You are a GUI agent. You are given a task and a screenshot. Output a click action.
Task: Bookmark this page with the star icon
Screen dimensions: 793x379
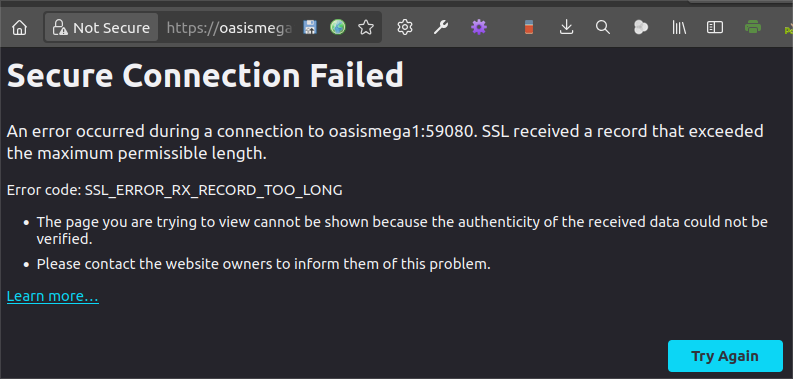pyautogui.click(x=366, y=27)
